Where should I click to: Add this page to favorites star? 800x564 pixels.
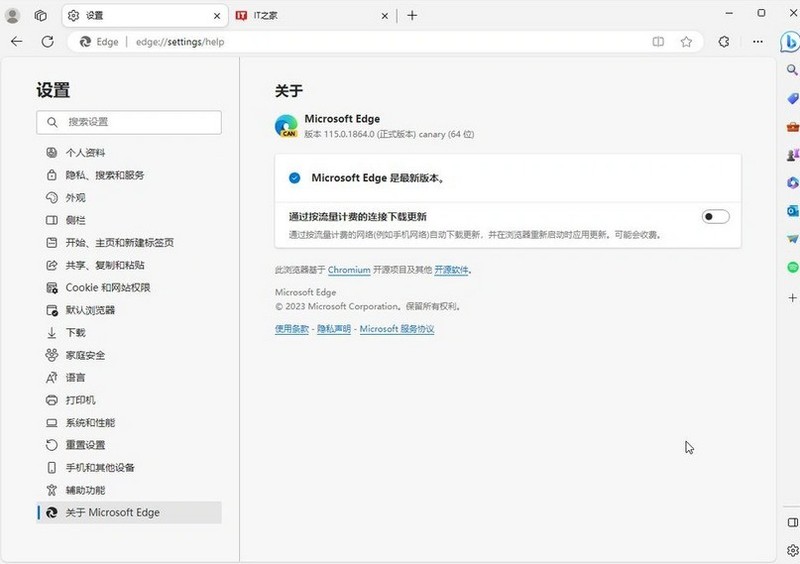(686, 42)
